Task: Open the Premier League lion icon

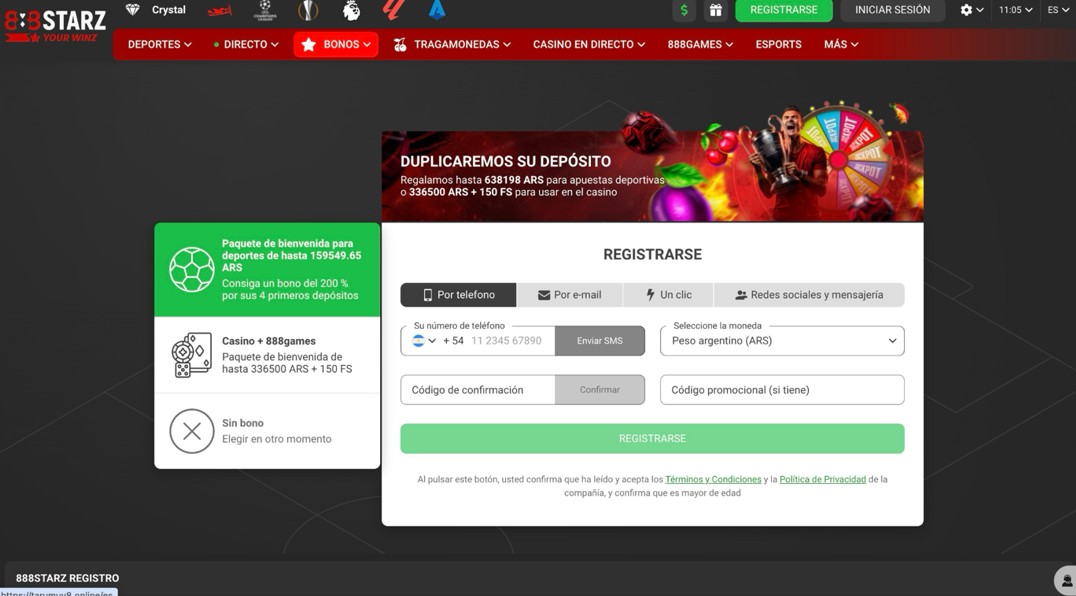Action: click(x=351, y=11)
